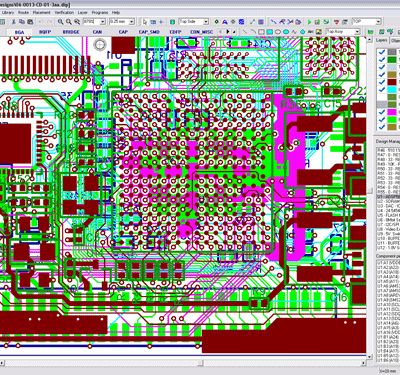Viewport: 400px width, 375px height.
Task: Select the outlined ellipse shape tool
Action: click(x=278, y=32)
